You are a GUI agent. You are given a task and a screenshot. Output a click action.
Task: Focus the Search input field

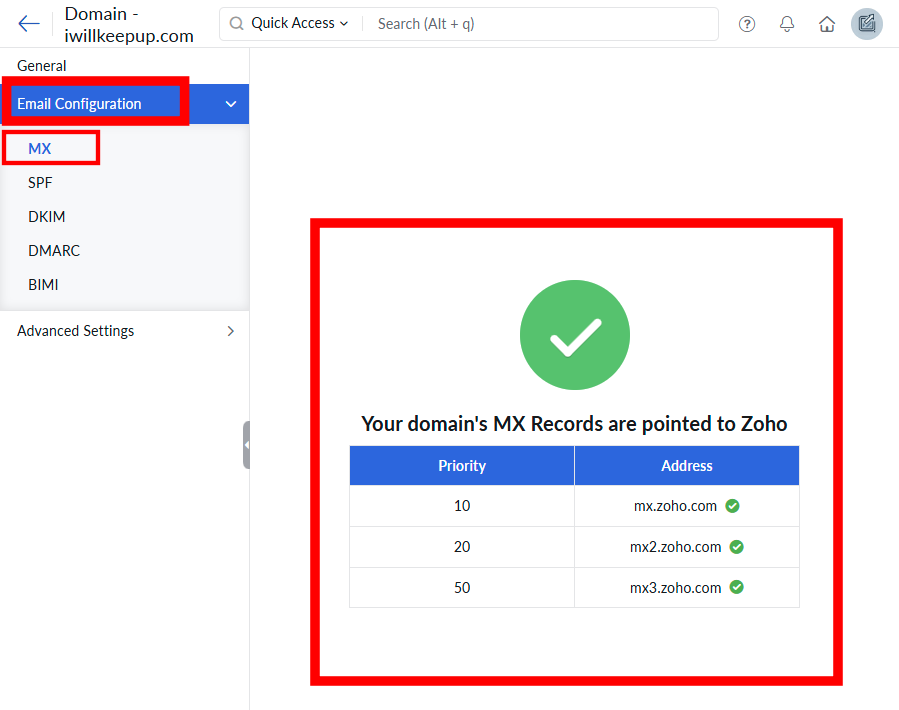tap(540, 24)
